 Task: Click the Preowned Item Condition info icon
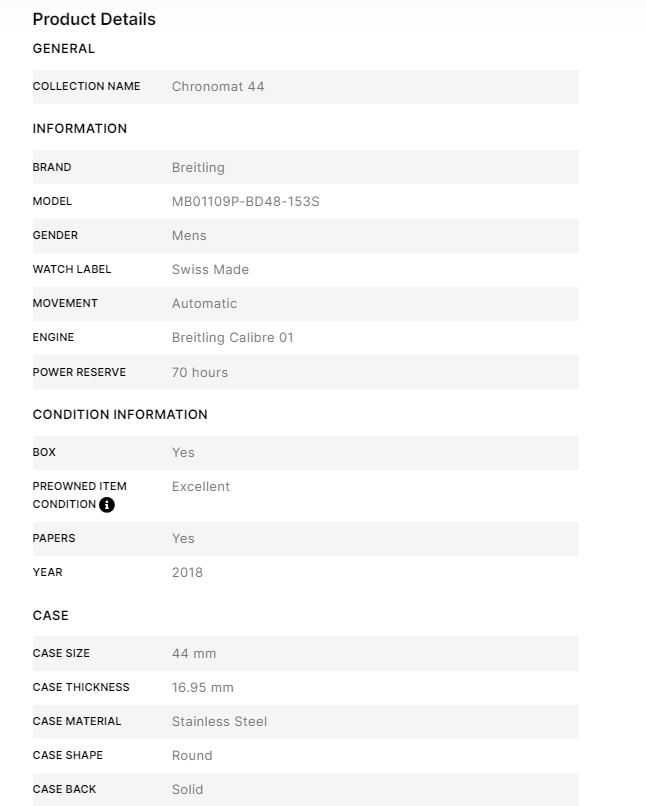(107, 505)
